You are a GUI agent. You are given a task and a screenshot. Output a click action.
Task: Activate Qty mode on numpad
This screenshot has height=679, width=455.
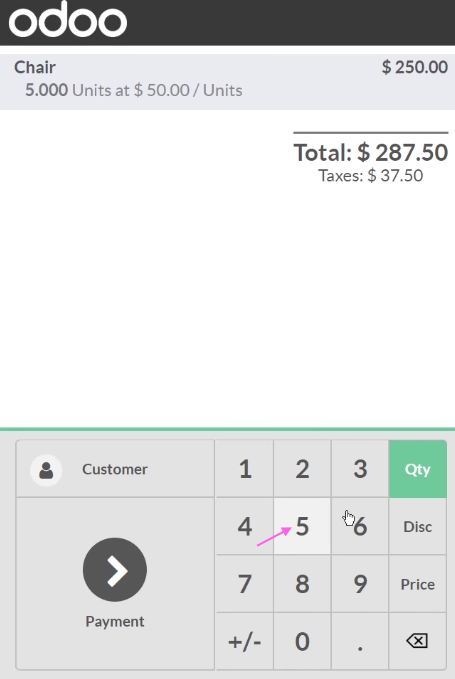(x=418, y=469)
